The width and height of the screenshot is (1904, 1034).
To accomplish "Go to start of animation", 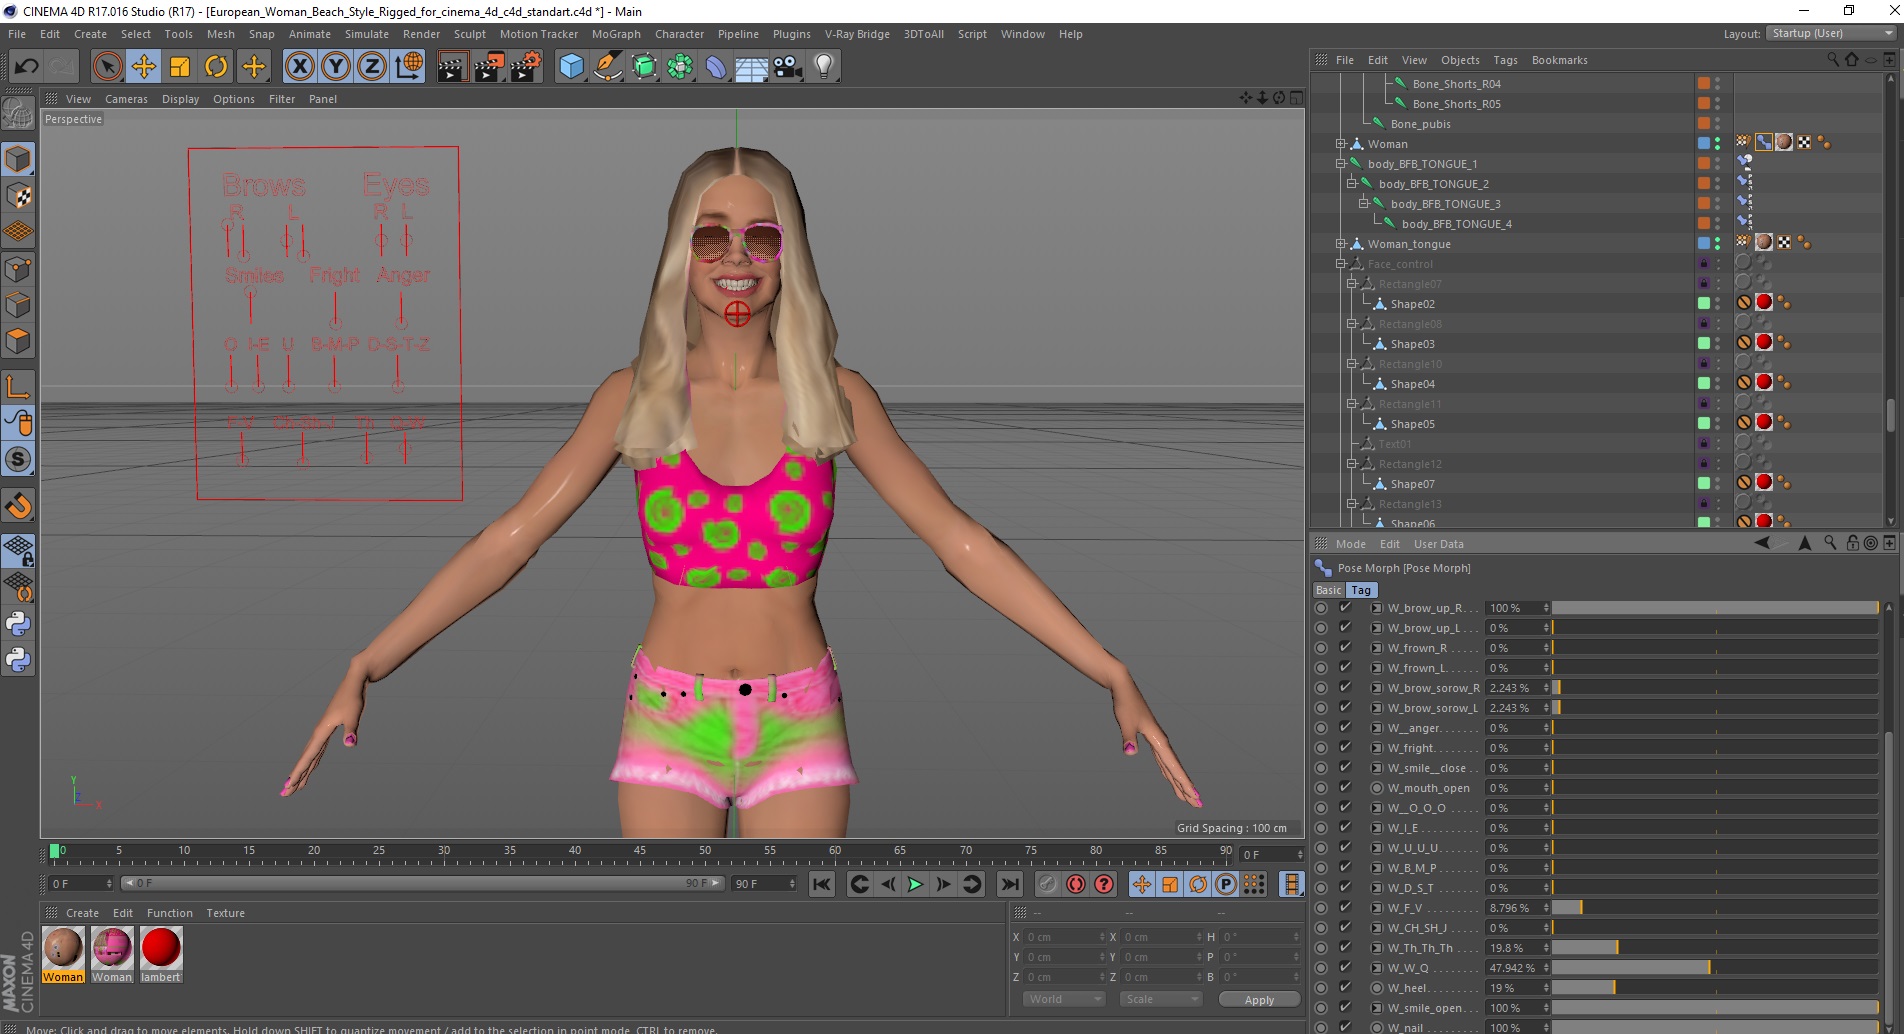I will [x=822, y=884].
